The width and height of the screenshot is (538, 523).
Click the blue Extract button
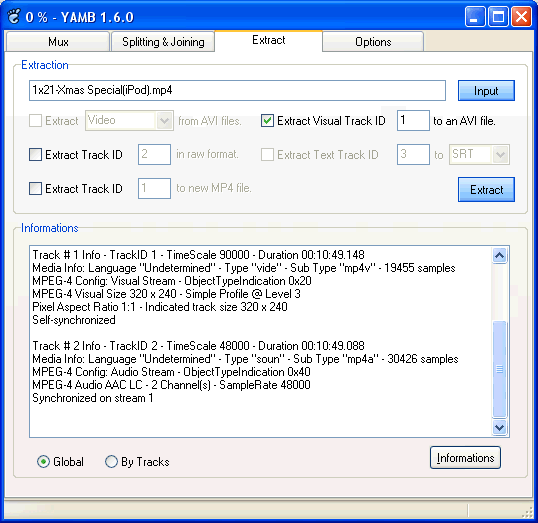(486, 189)
